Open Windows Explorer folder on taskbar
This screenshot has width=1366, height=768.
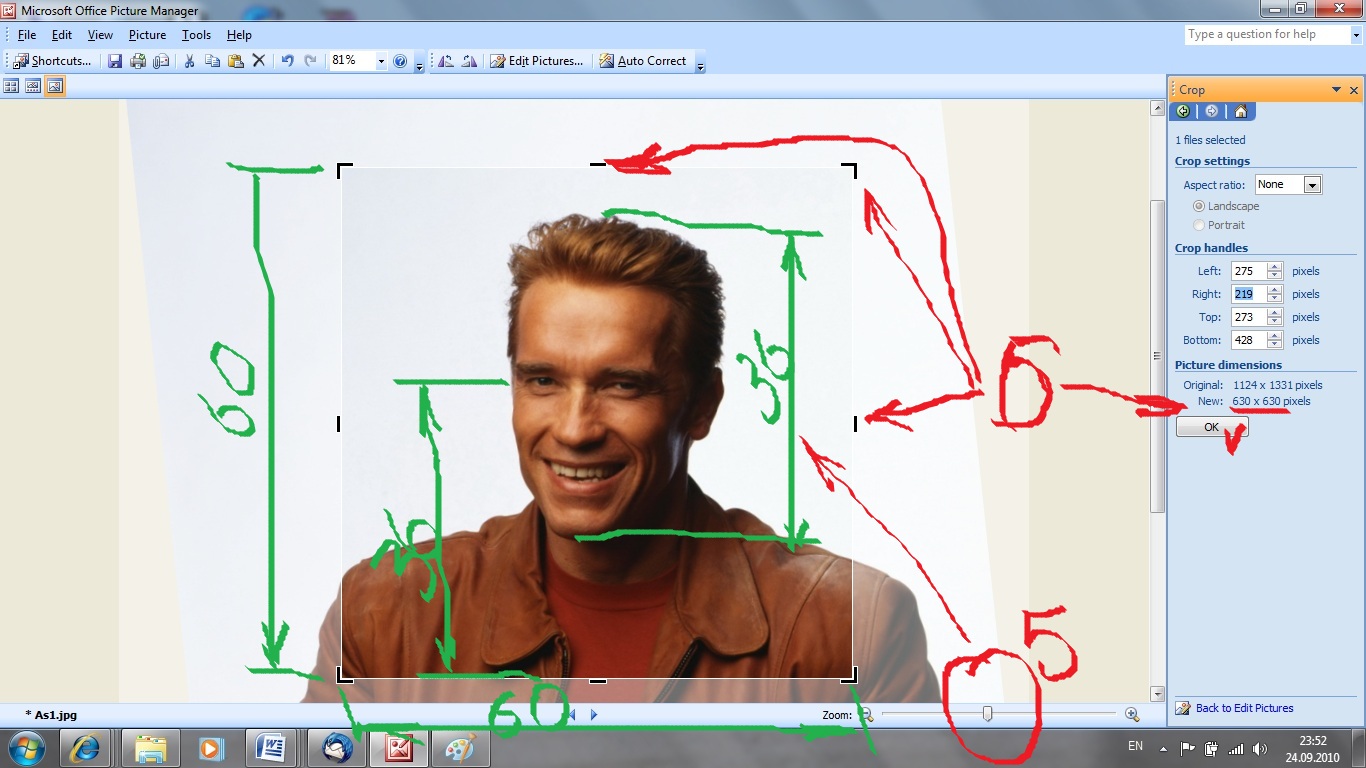pyautogui.click(x=151, y=748)
